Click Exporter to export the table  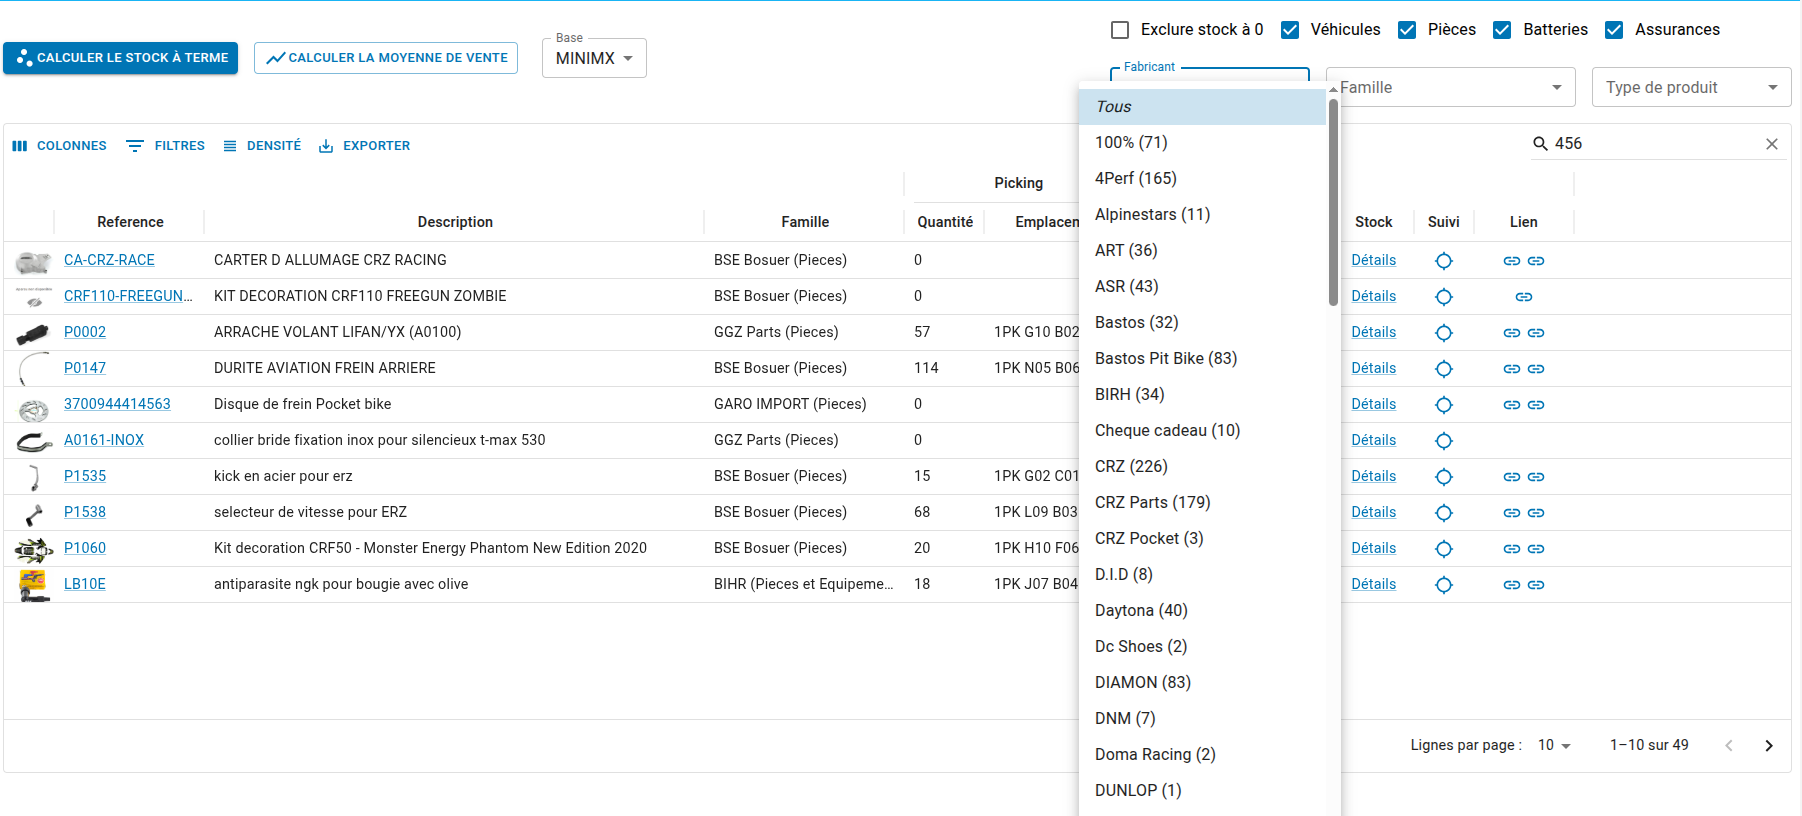(364, 146)
